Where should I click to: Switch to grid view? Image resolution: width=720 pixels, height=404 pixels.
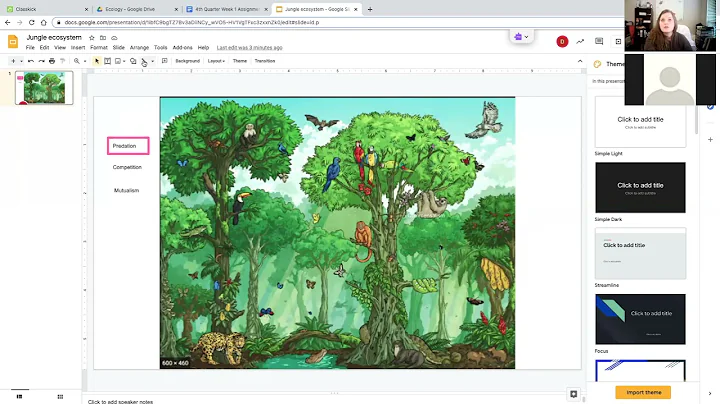click(x=60, y=397)
